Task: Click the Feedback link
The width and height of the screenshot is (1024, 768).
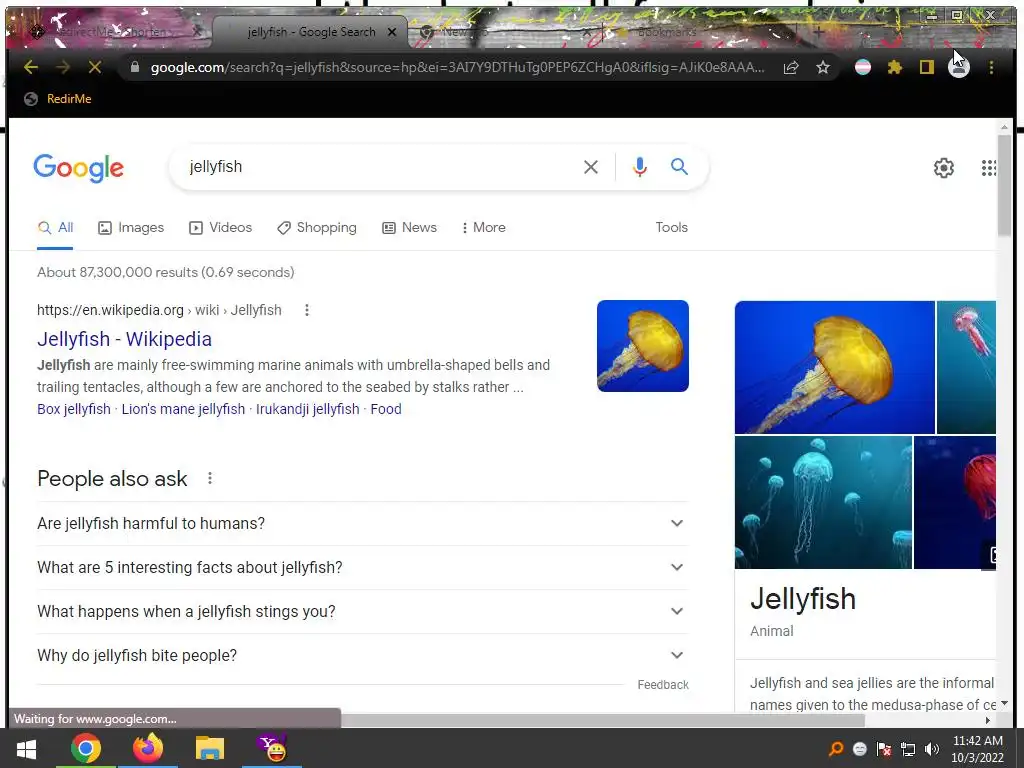Action: pyautogui.click(x=663, y=685)
